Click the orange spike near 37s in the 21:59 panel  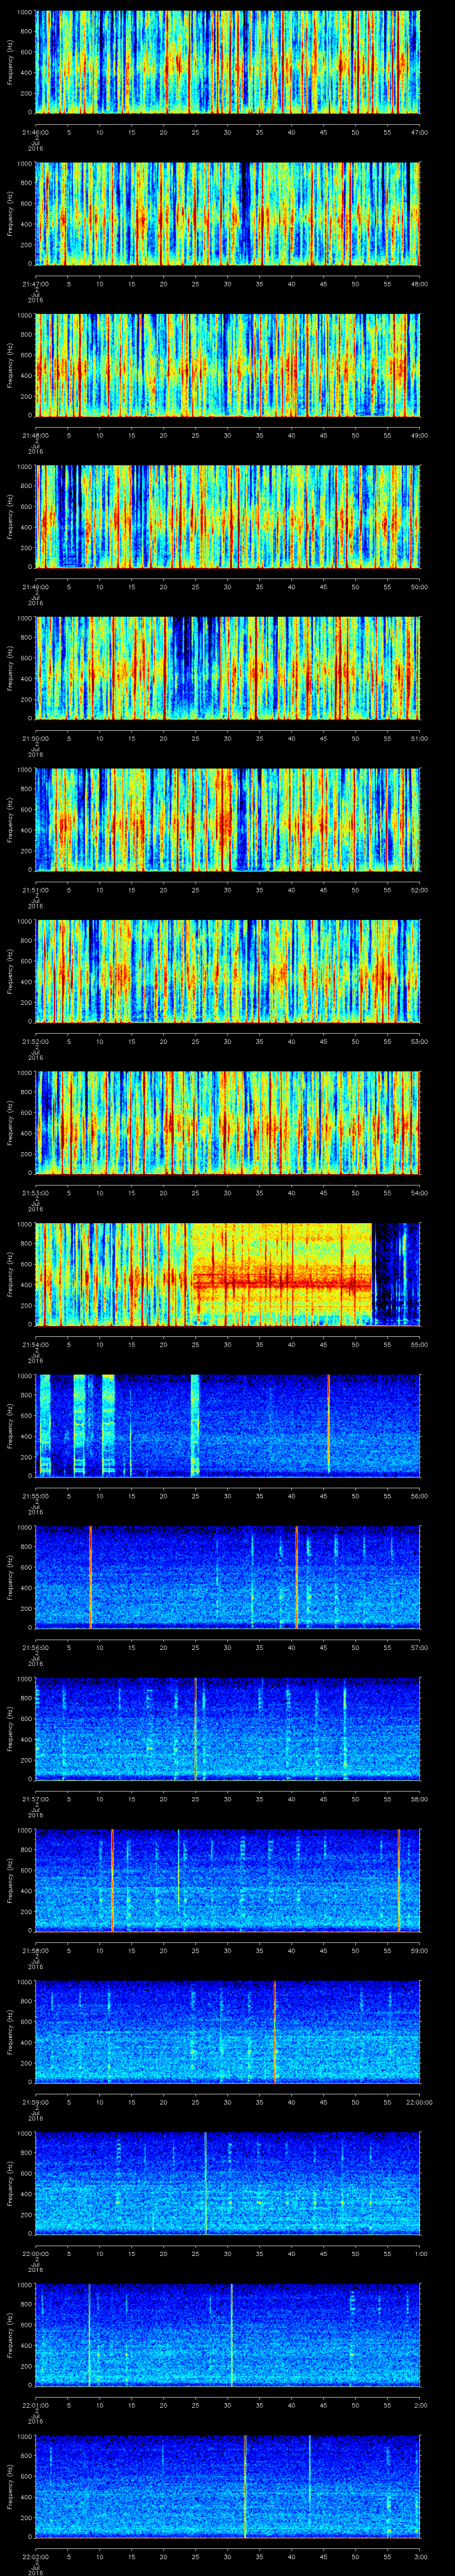pos(275,2032)
